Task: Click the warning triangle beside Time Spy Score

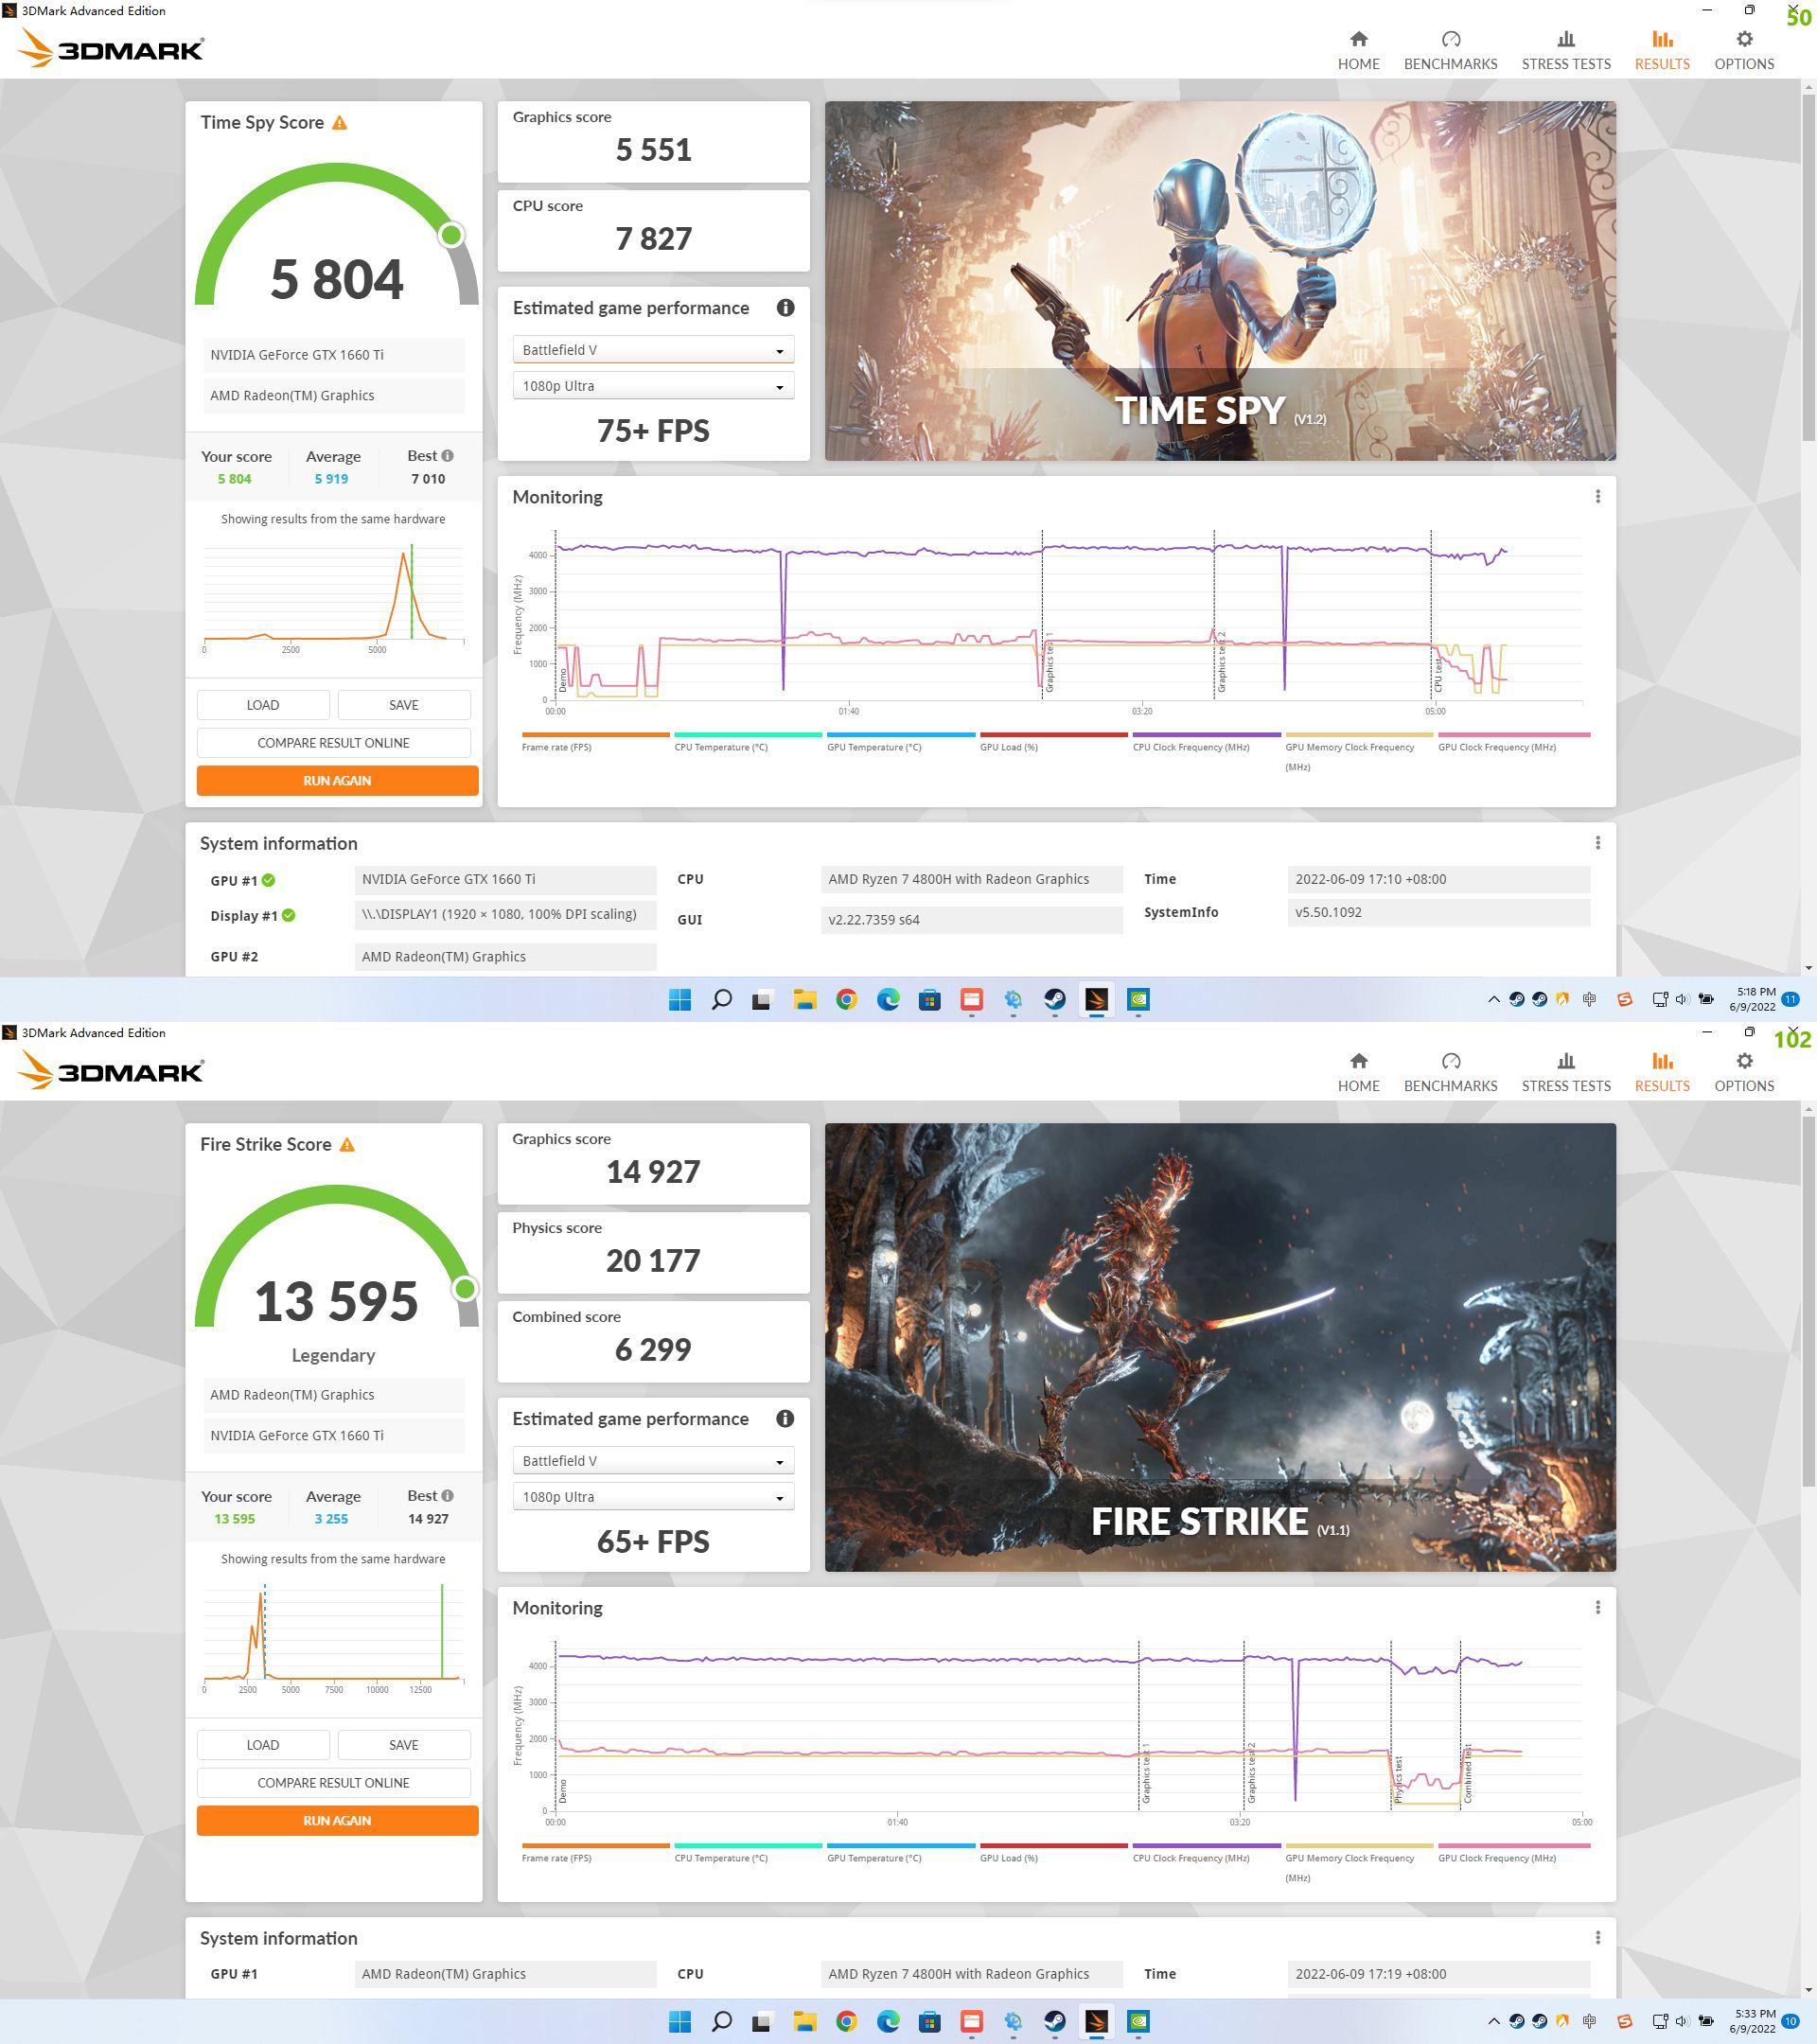Action: coord(340,123)
